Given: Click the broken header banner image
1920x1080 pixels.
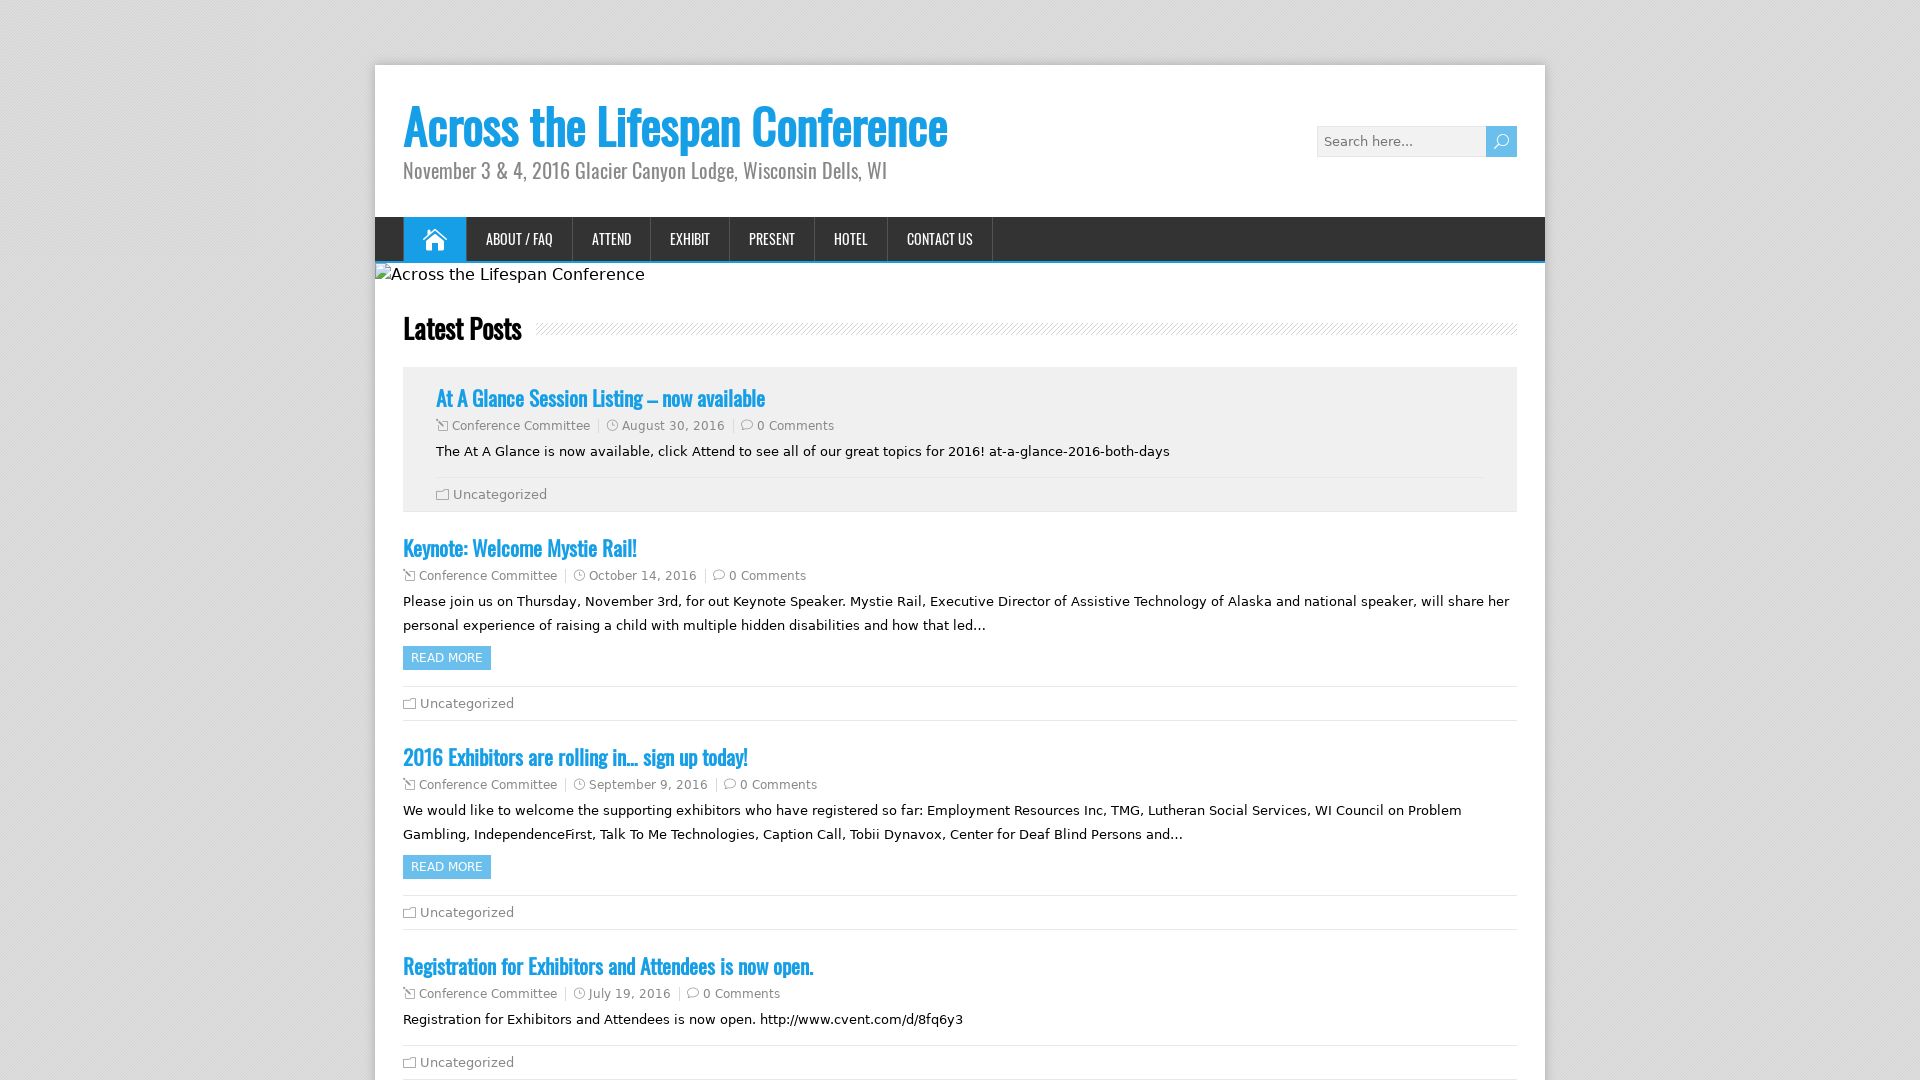Looking at the screenshot, I should (x=510, y=274).
